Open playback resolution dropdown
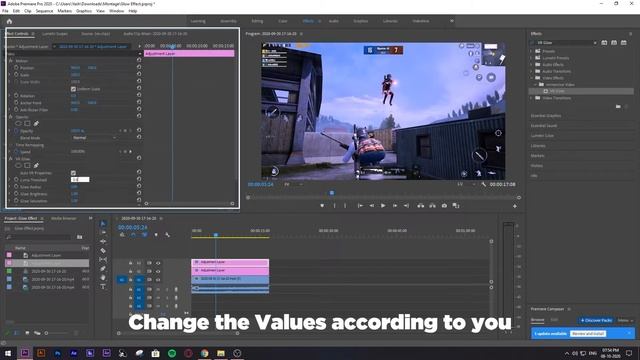Viewport: 640px width, 360px height. (x=466, y=184)
